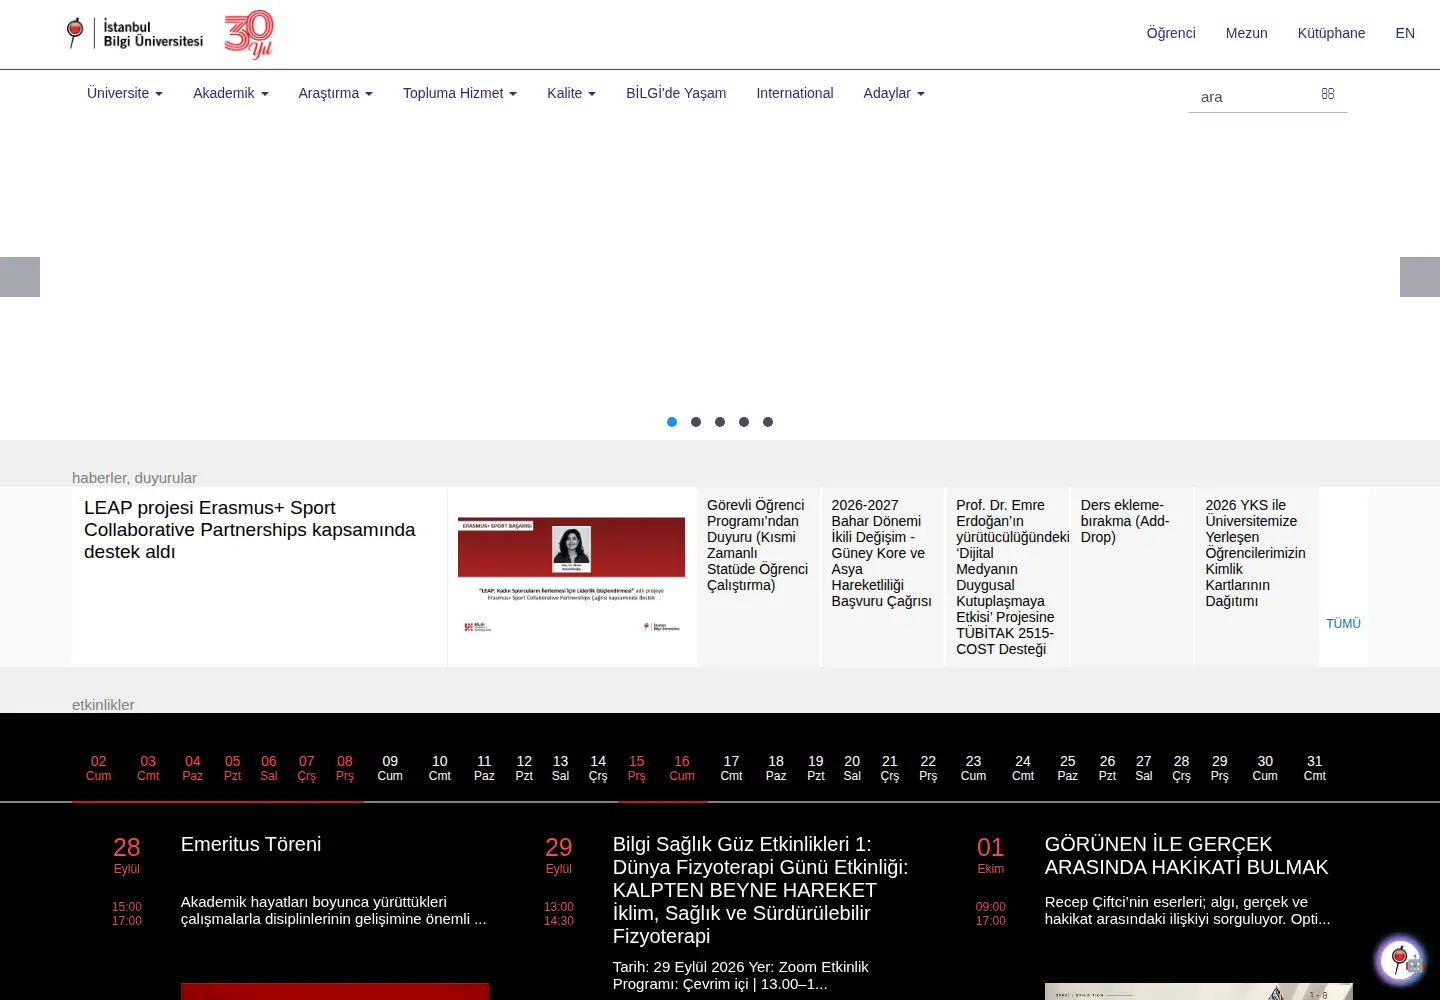Click the search icon next to ara
Screen dimensions: 1440x1000
coord(1328,93)
